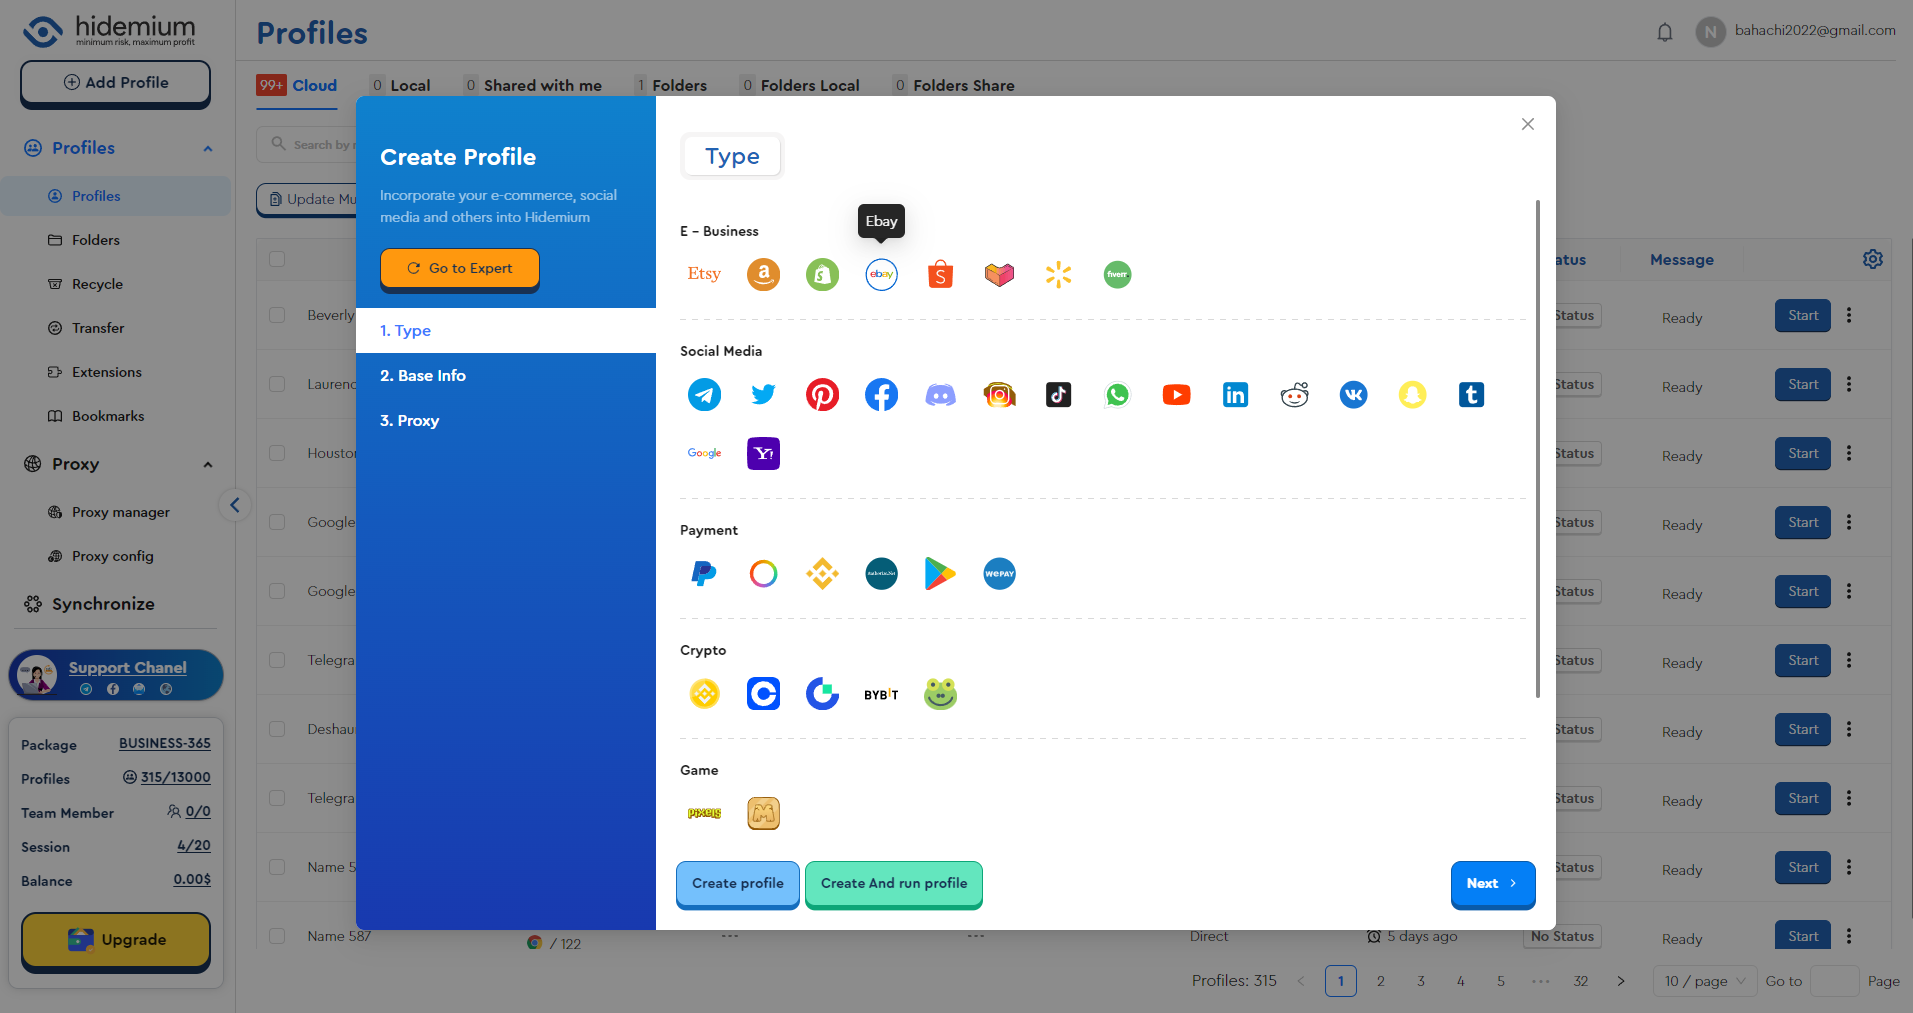This screenshot has width=1913, height=1013.
Task: Tick the checkbox for Name 587 row
Action: 277,936
